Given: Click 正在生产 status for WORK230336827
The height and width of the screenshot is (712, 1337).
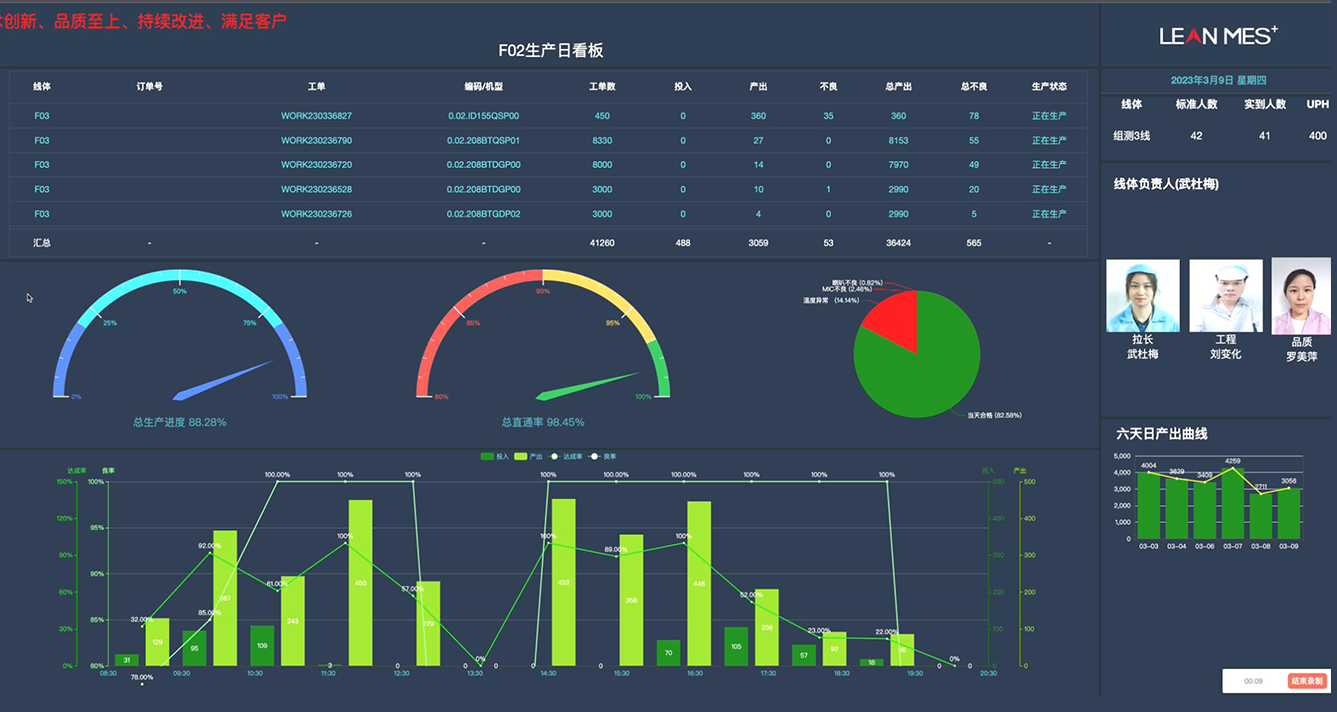Looking at the screenshot, I should tap(1049, 116).
